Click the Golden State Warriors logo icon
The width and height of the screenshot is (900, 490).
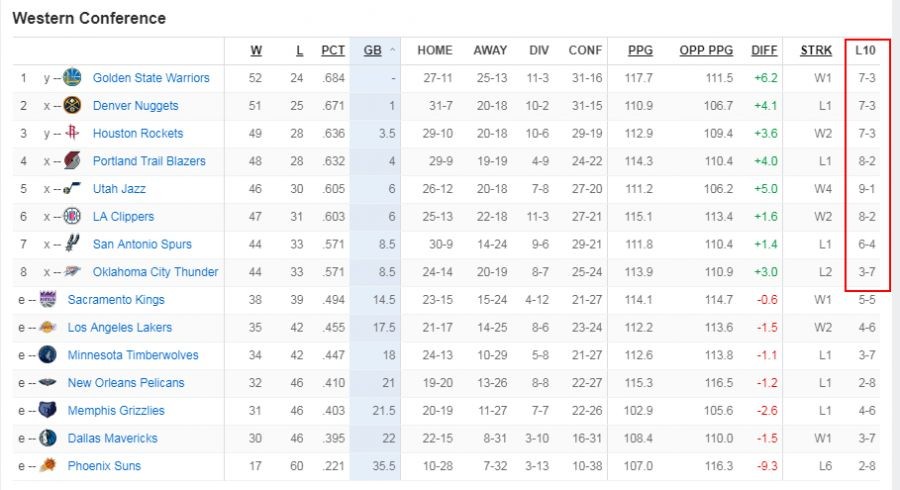pos(71,77)
